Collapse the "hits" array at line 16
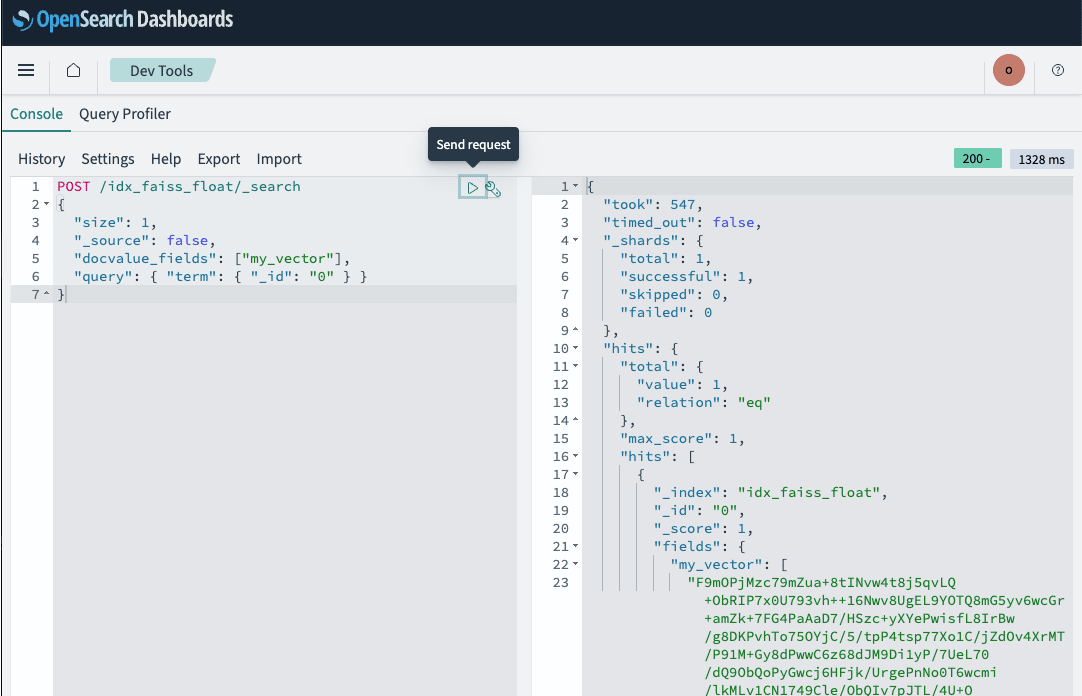Viewport: 1082px width, 696px height. (576, 456)
